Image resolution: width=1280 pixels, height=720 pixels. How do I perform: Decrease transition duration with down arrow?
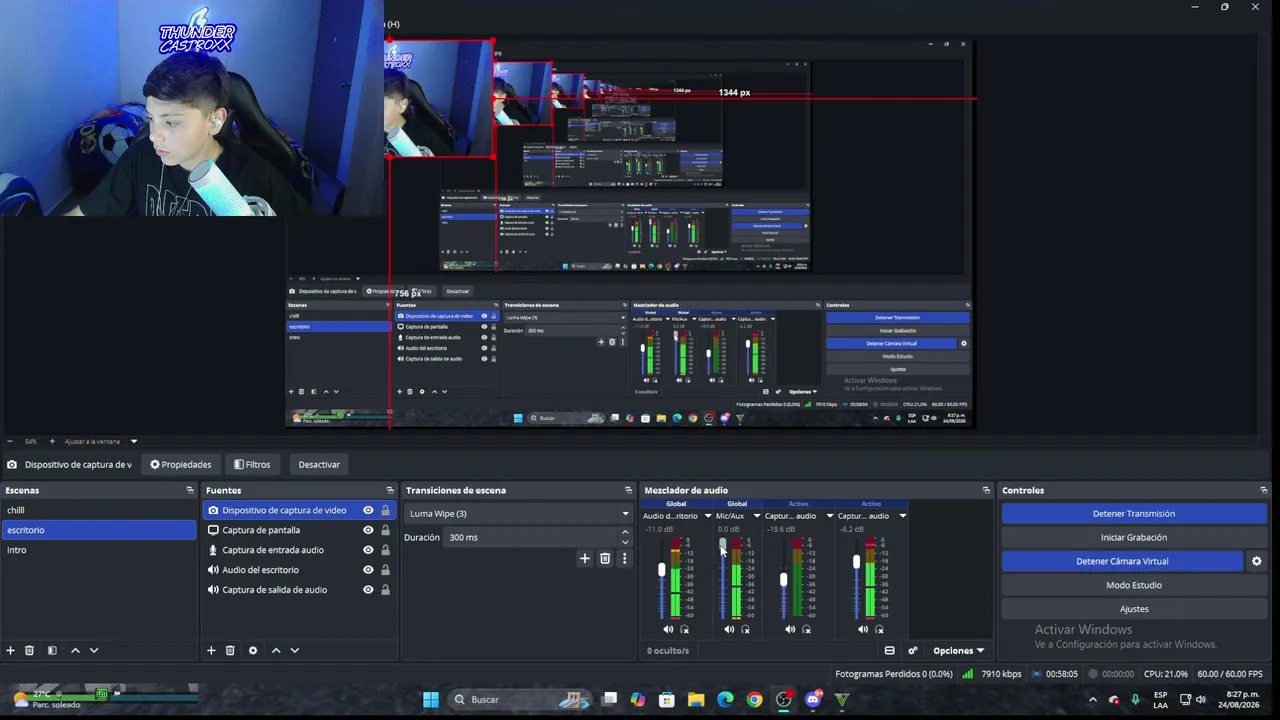625,542
